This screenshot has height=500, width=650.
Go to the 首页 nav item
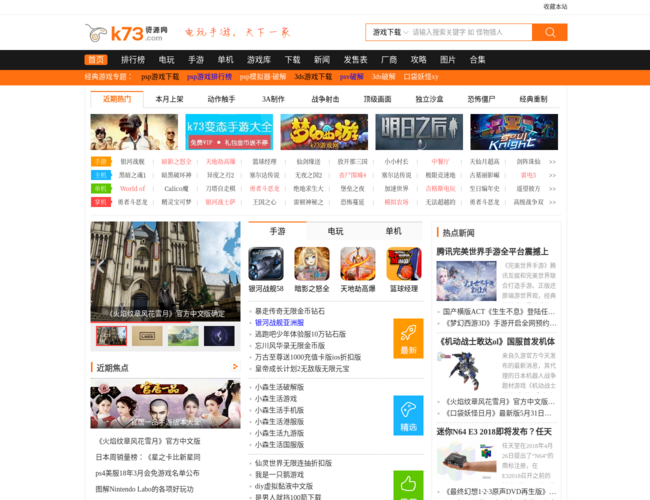pos(96,60)
